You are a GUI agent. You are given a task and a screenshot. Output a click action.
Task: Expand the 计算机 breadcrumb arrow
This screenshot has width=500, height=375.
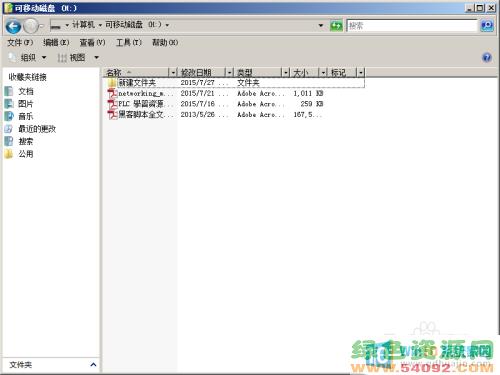pos(100,25)
